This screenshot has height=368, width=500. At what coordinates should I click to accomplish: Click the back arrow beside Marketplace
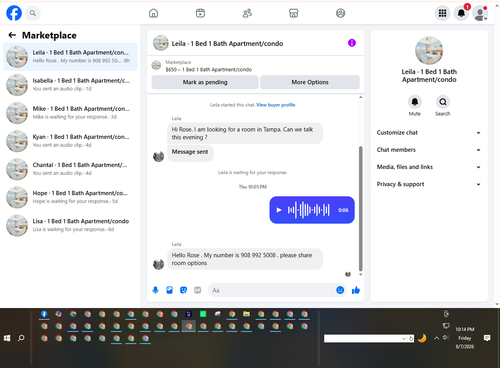12,35
